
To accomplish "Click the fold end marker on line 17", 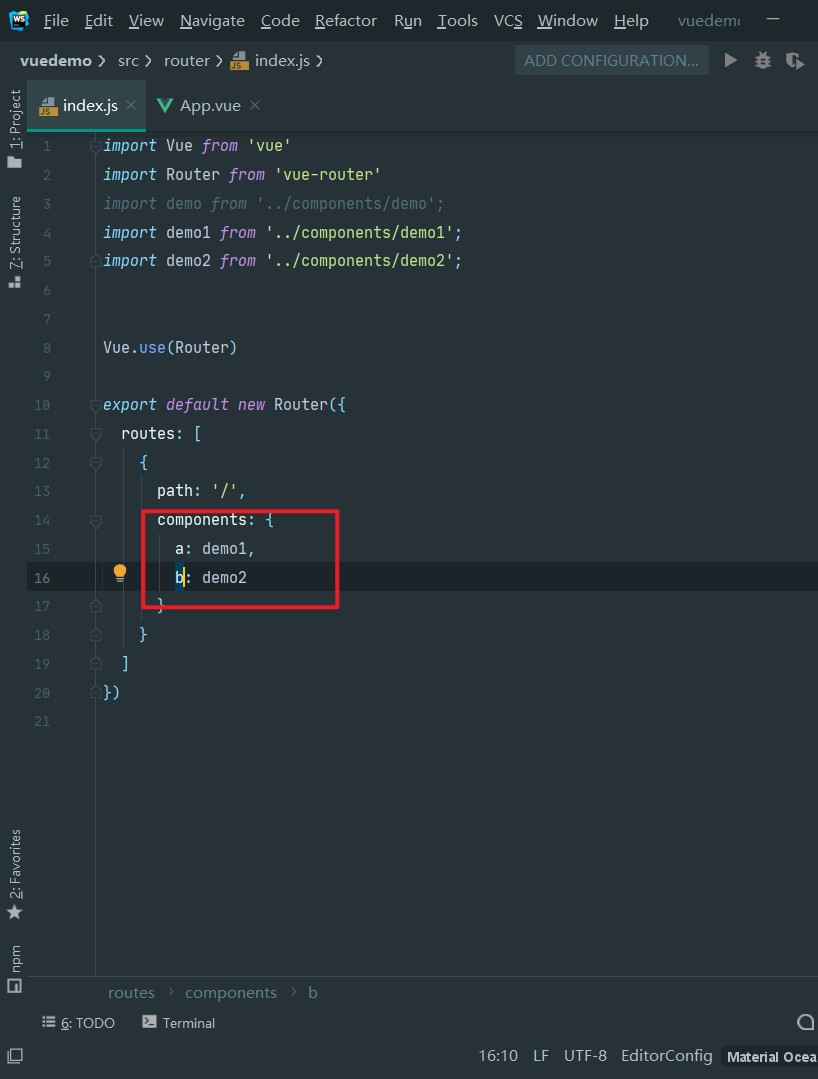I will coord(96,606).
